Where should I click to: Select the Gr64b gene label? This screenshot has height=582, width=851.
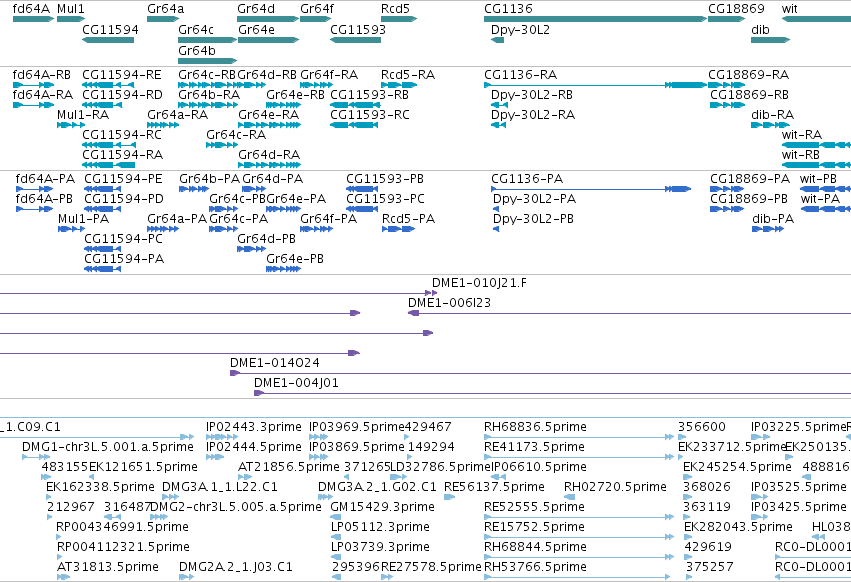click(197, 50)
